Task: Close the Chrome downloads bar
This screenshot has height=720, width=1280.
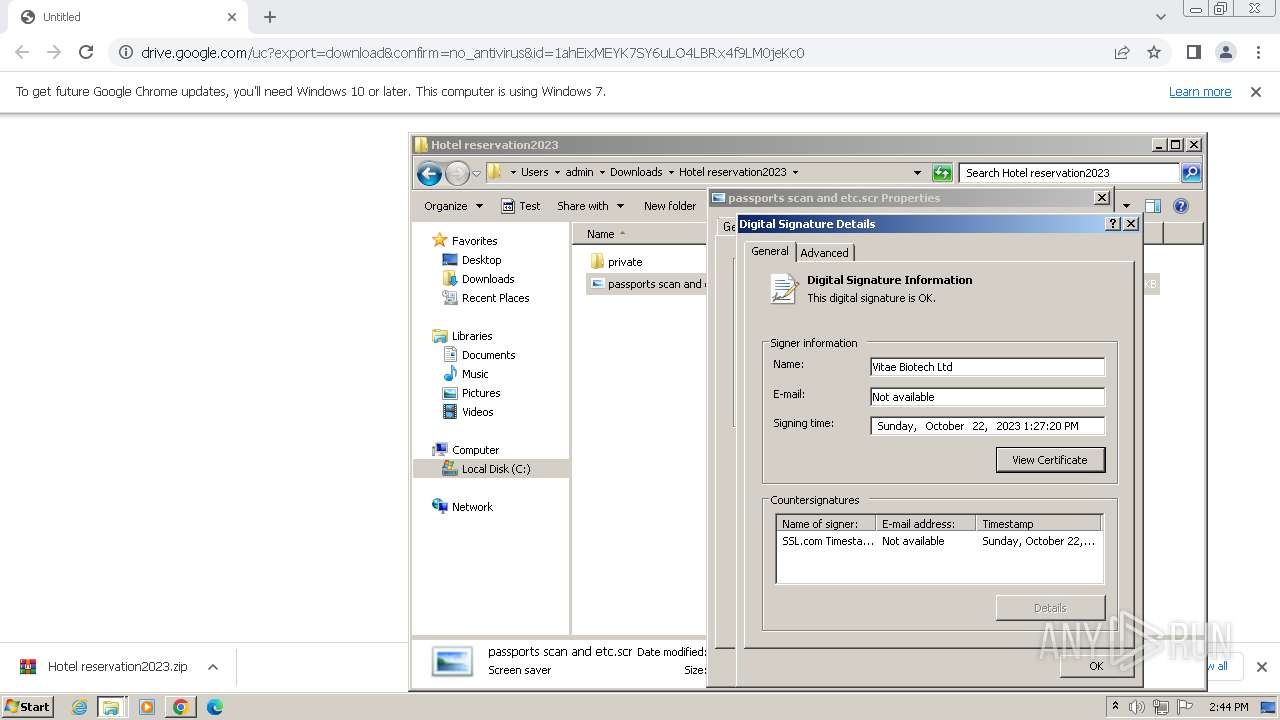Action: pyautogui.click(x=1261, y=667)
